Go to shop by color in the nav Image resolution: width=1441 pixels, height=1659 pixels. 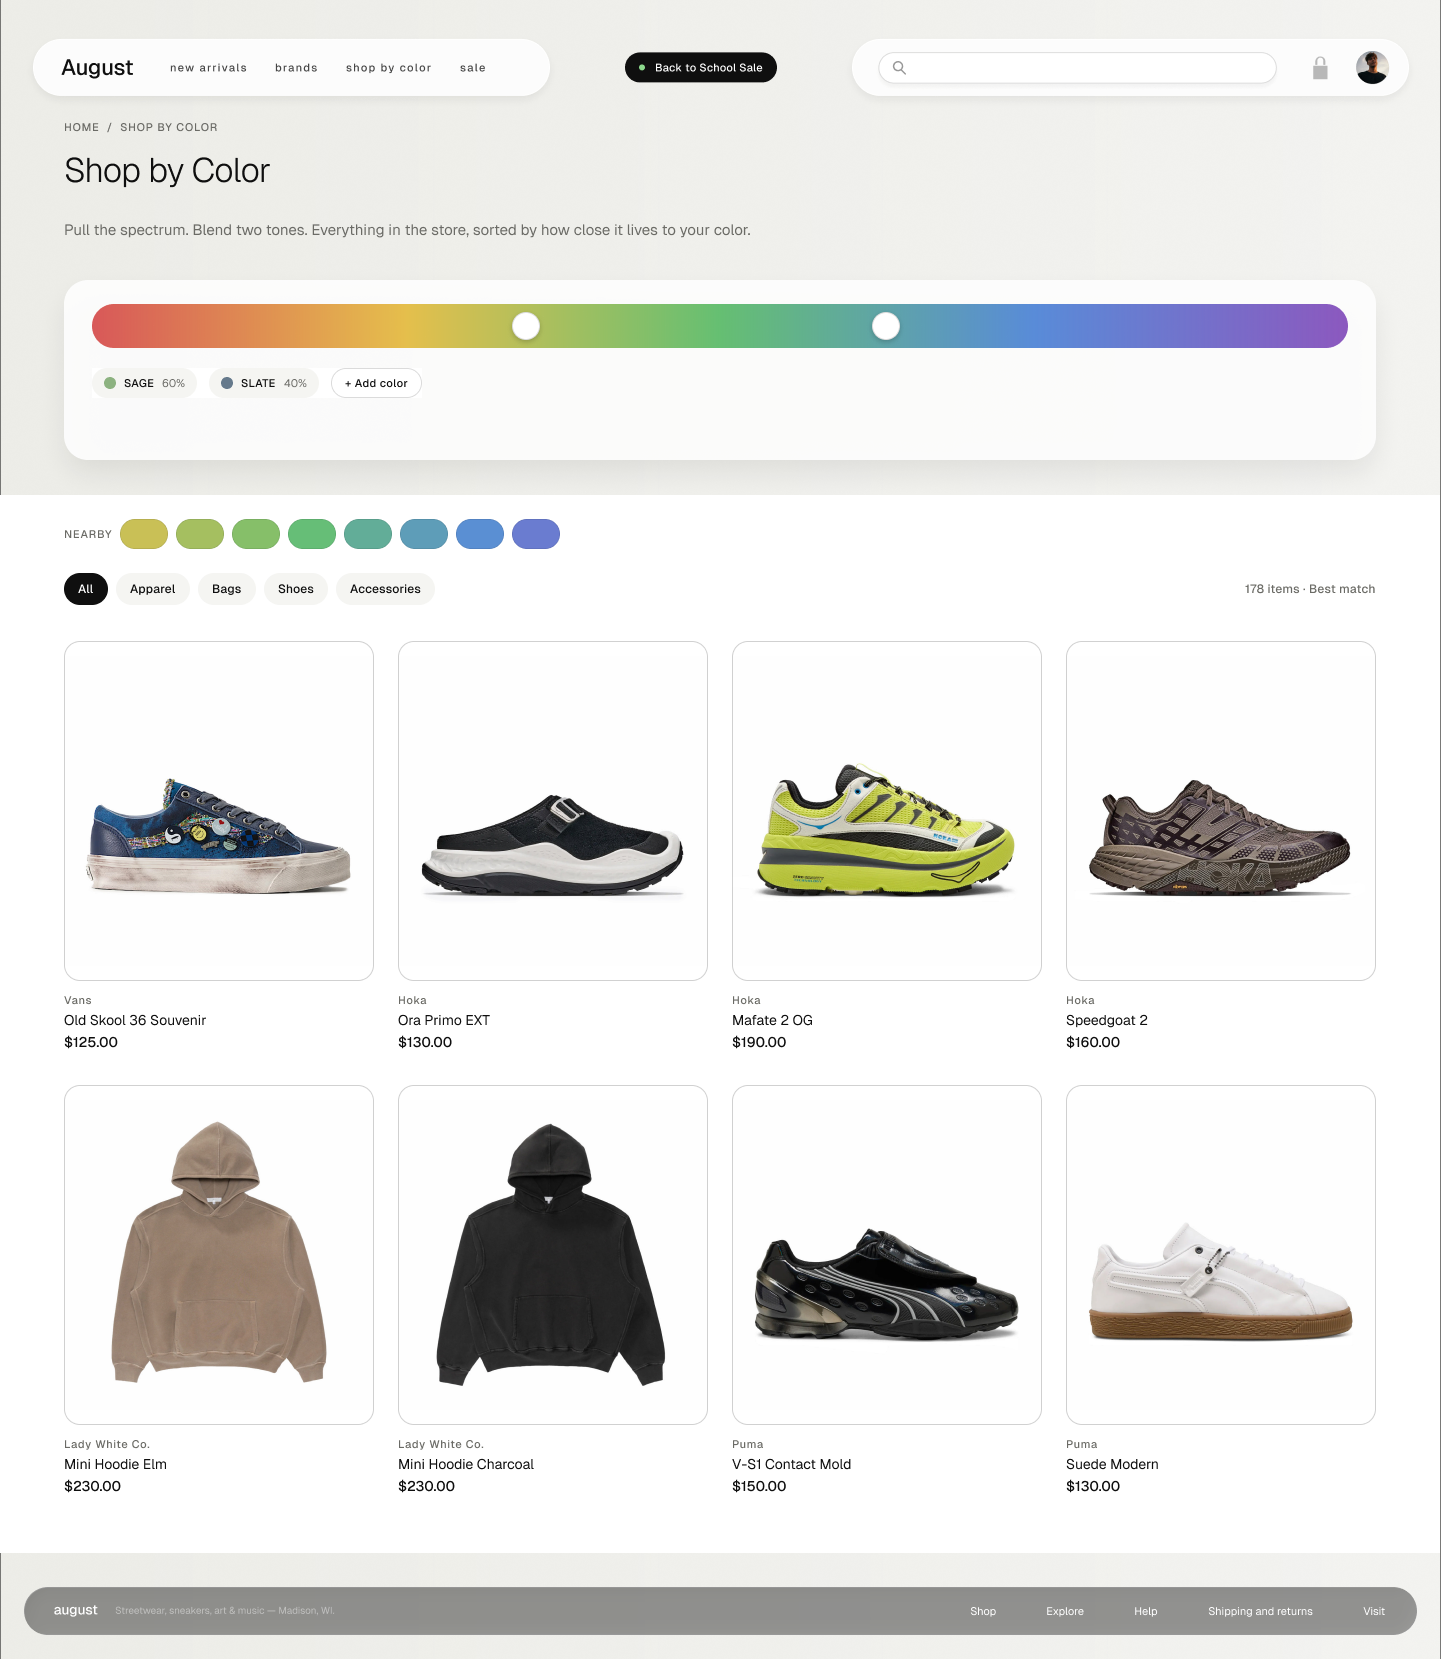389,68
